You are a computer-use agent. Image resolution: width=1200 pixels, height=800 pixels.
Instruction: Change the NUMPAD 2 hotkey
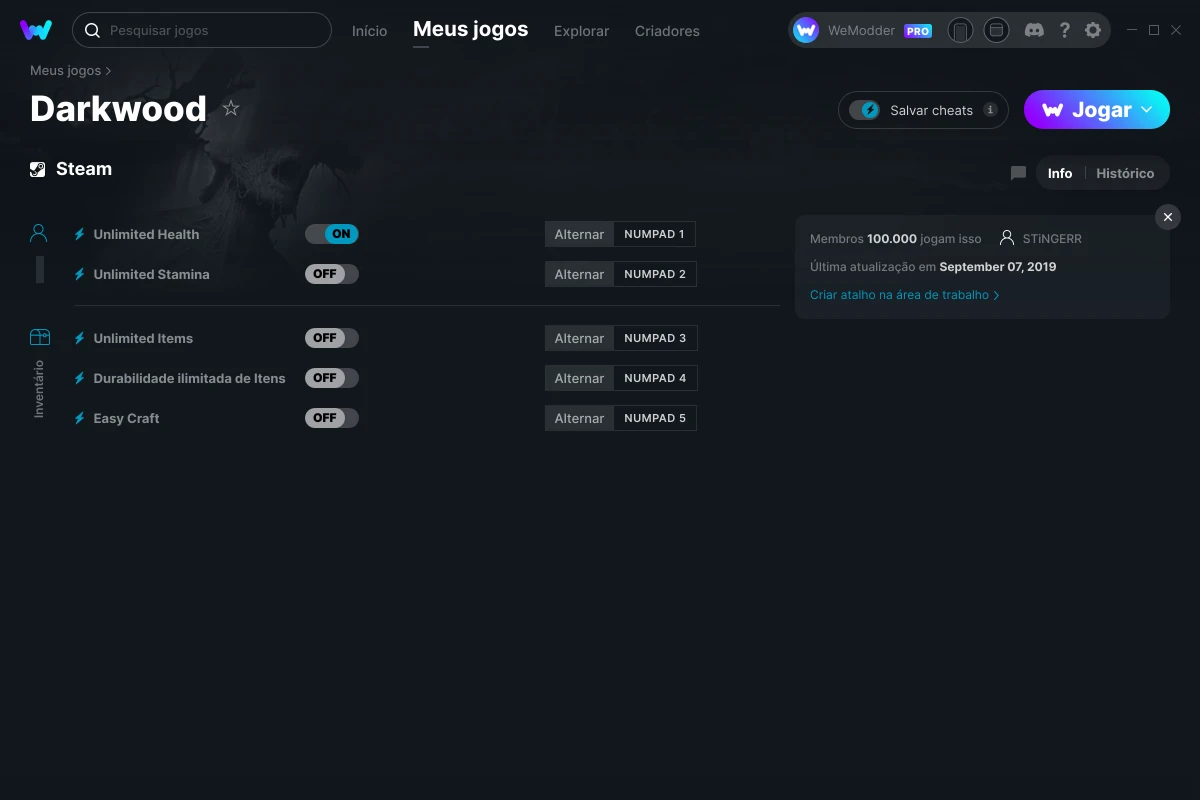pos(655,274)
